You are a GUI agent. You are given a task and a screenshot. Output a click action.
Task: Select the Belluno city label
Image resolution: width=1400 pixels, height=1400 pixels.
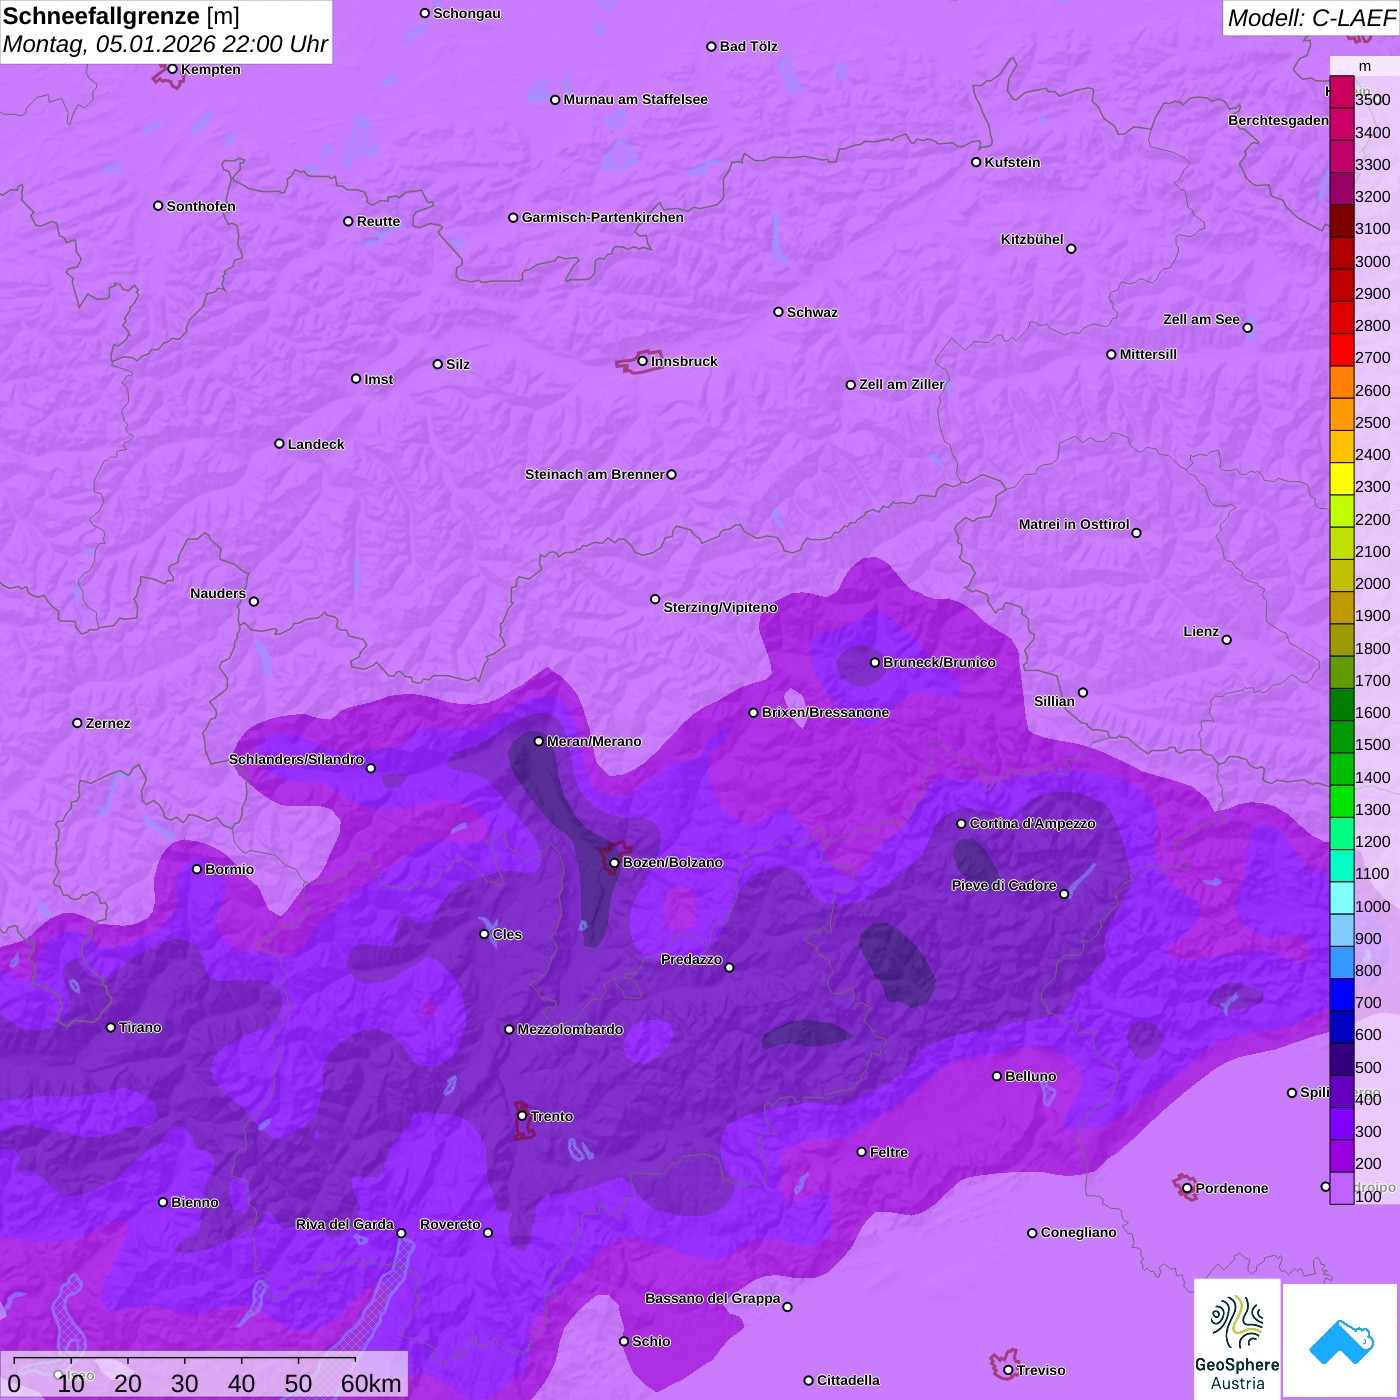tap(1030, 1076)
